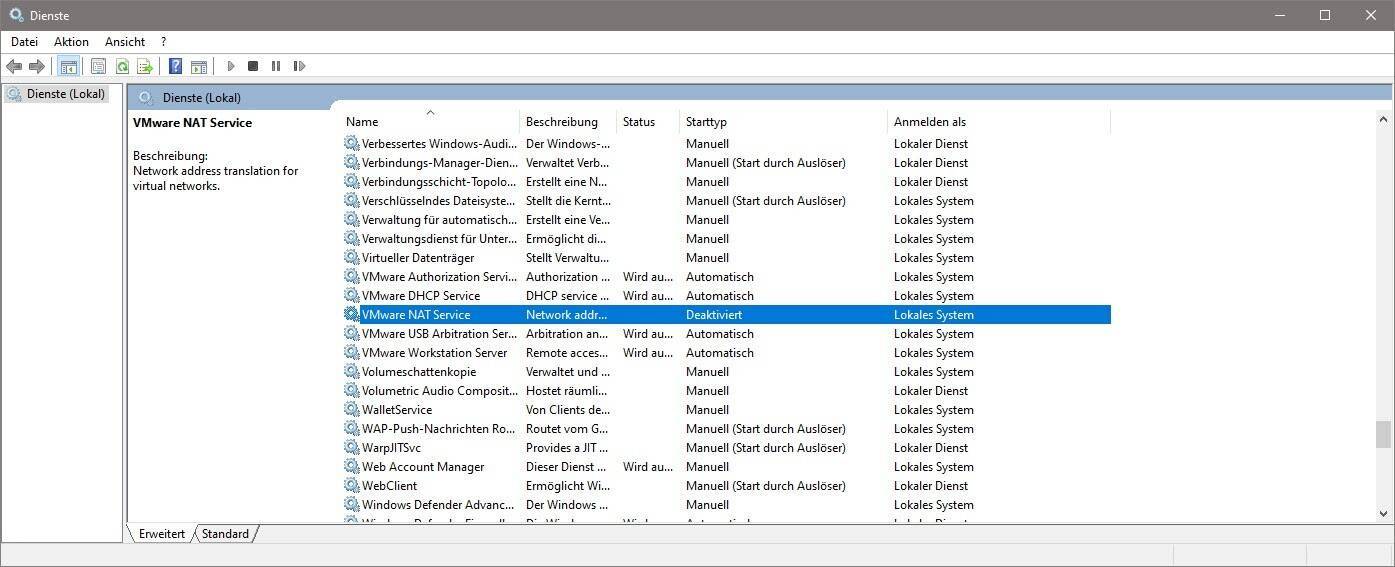This screenshot has height=567, width=1395.
Task: Start the service with the play icon
Action: tap(231, 66)
